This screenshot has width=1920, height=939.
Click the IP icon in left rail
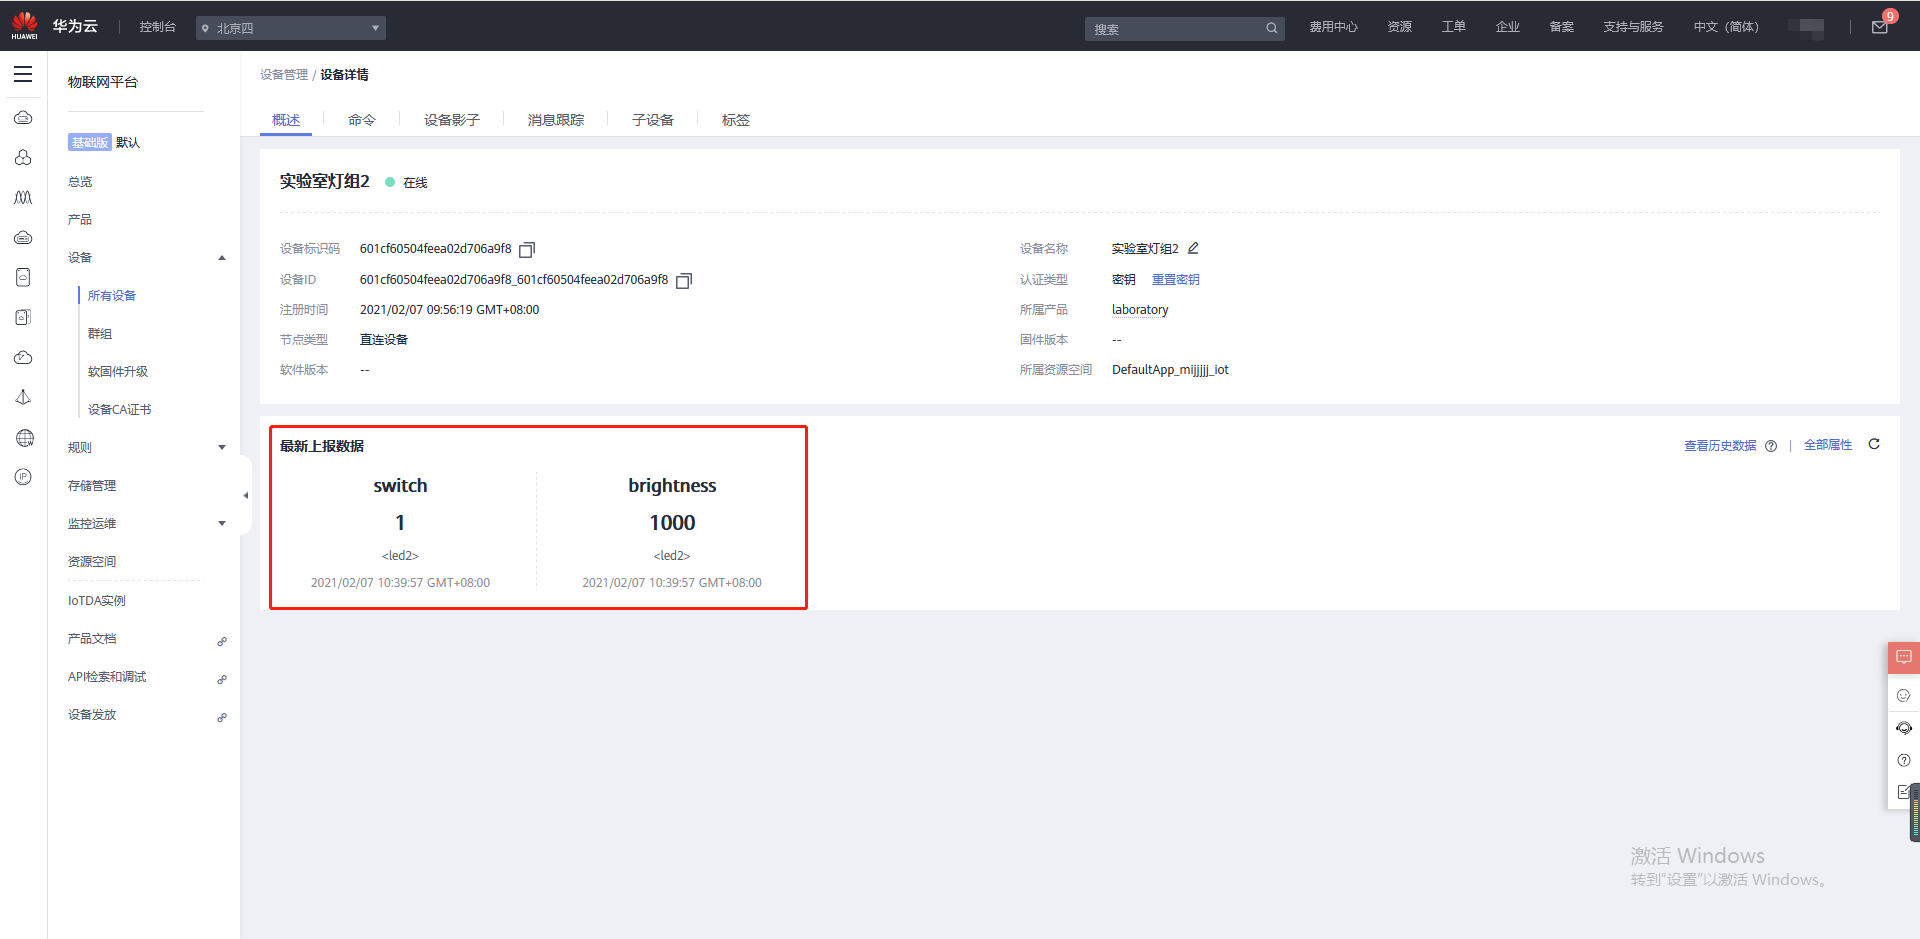(x=23, y=477)
